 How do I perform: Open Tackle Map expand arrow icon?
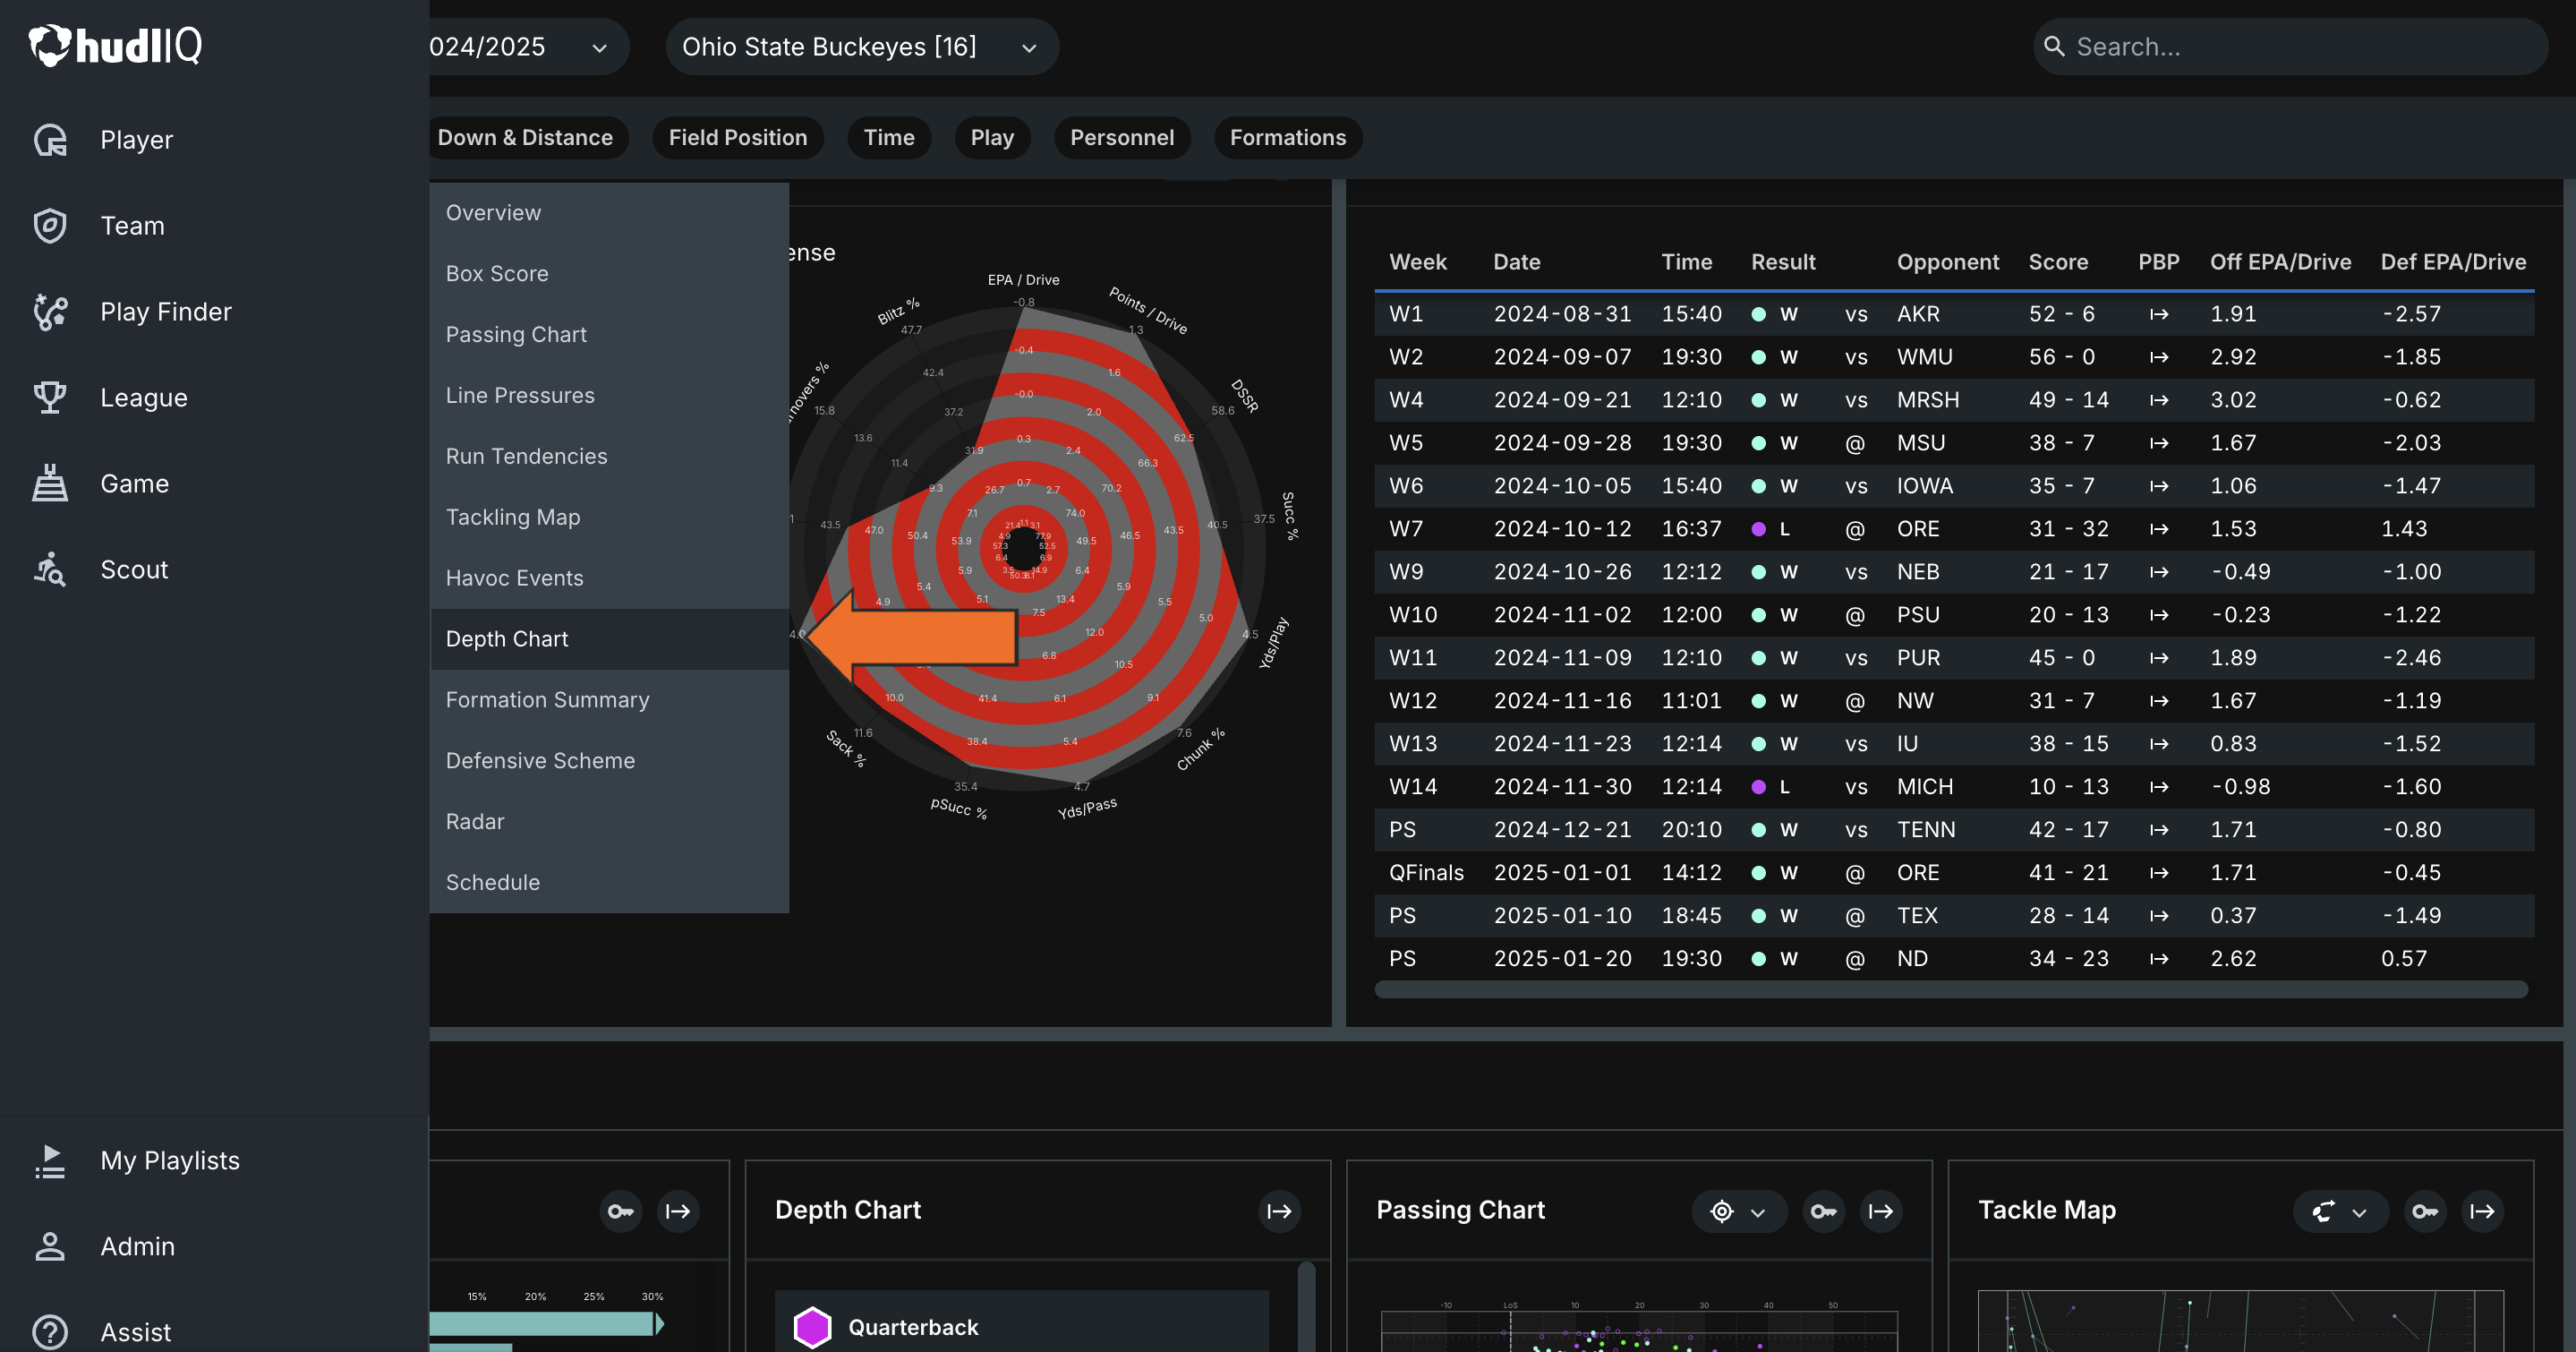click(x=2482, y=1211)
